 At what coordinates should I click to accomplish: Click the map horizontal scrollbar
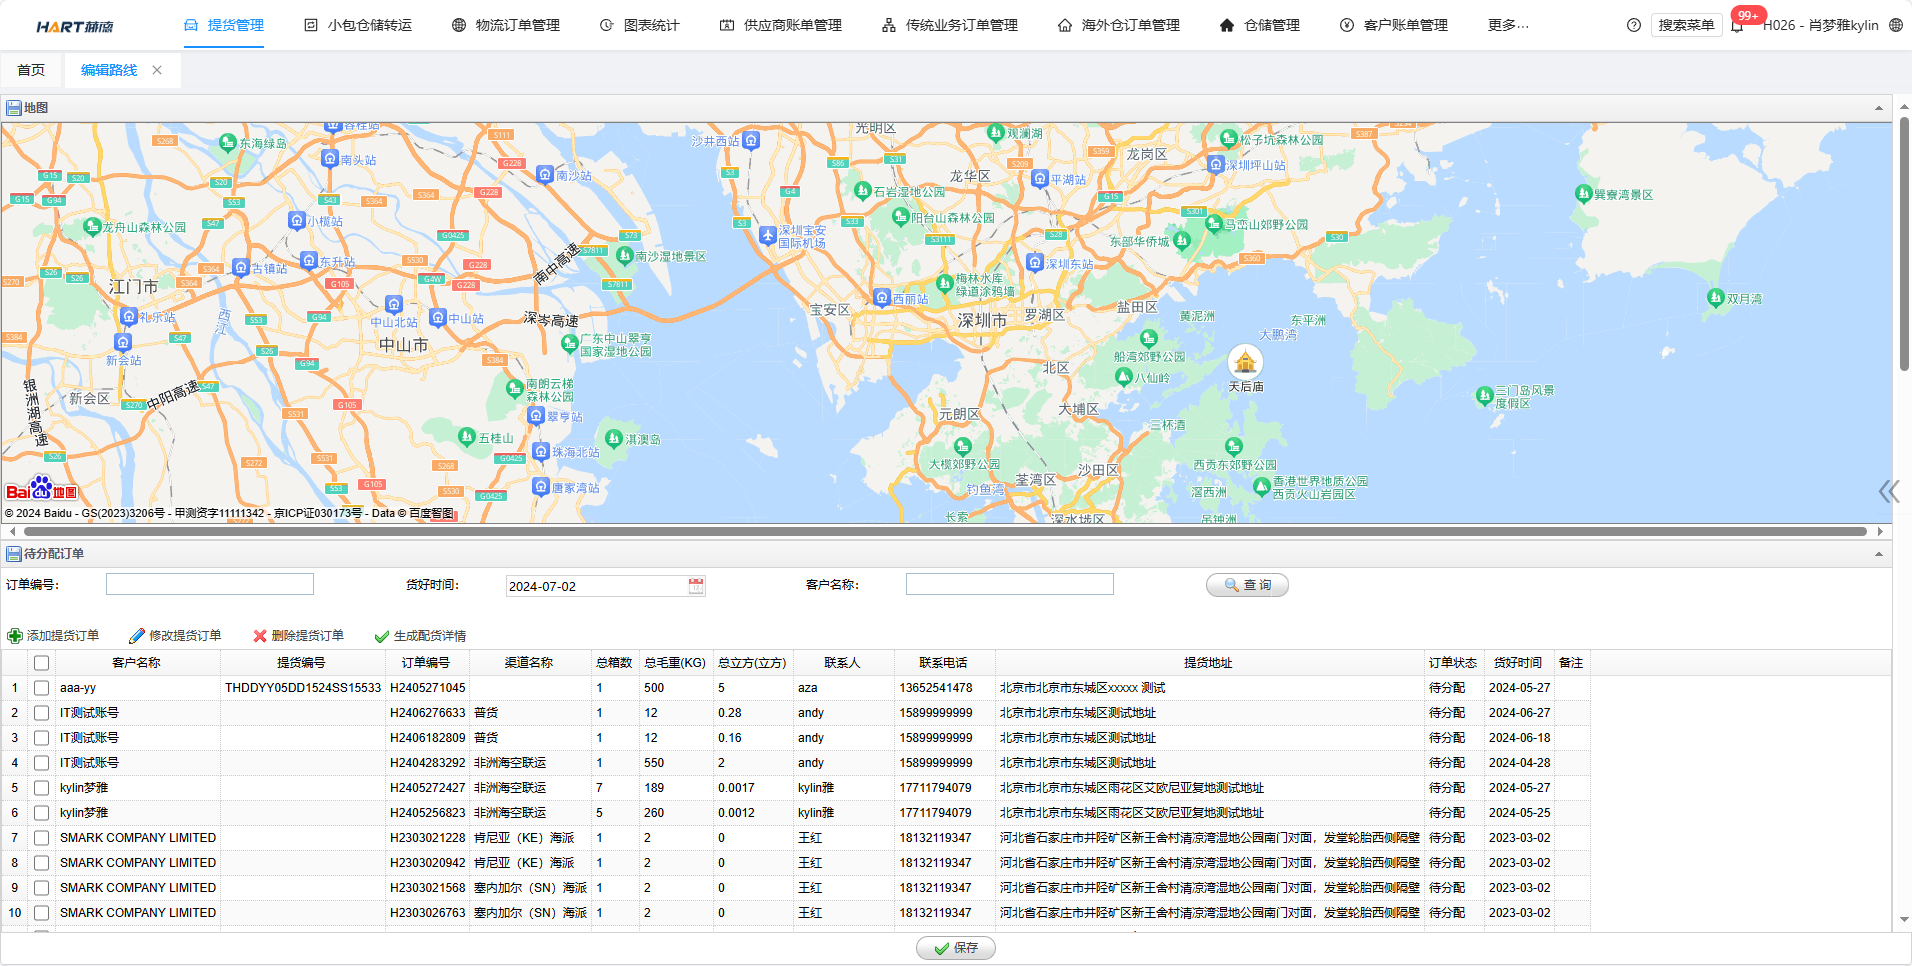[940, 532]
